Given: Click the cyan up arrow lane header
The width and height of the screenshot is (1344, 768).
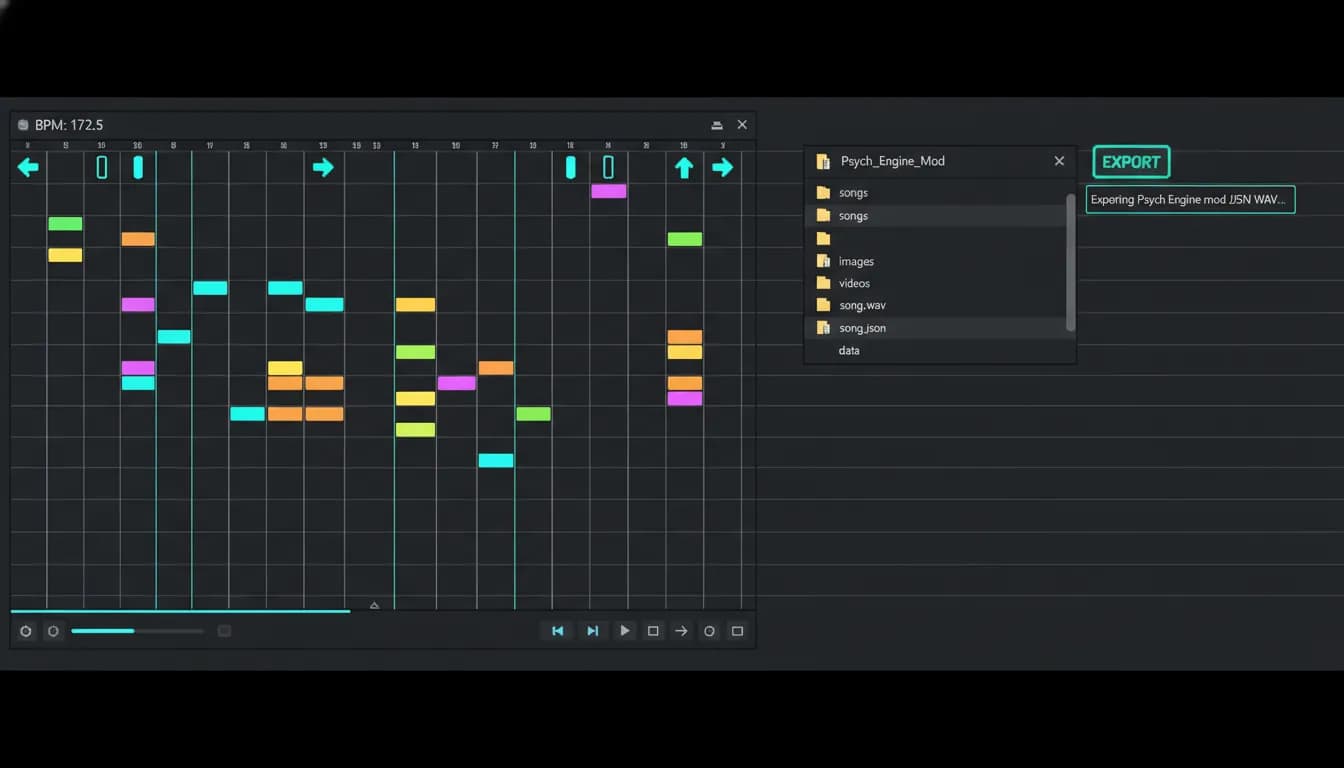Looking at the screenshot, I should coord(684,167).
